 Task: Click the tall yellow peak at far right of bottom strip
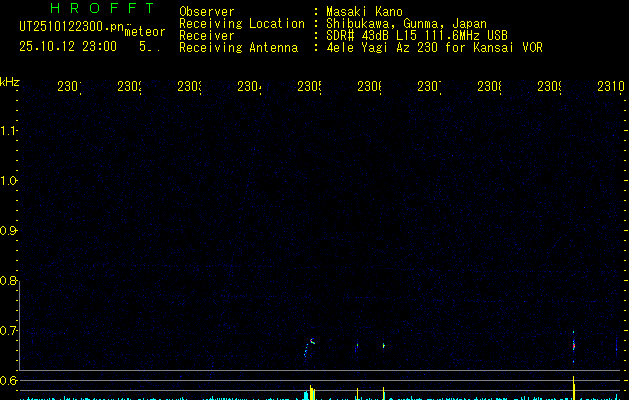point(573,386)
